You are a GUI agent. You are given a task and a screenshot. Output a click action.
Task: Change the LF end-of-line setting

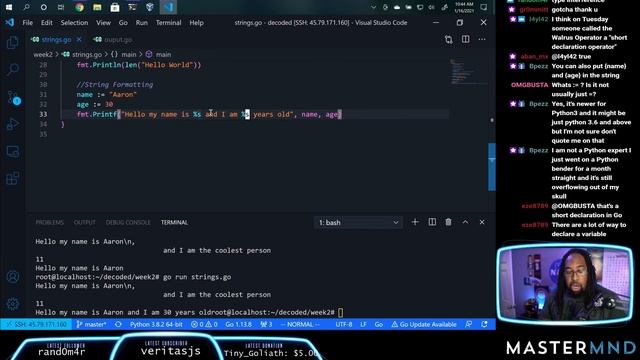(363, 324)
